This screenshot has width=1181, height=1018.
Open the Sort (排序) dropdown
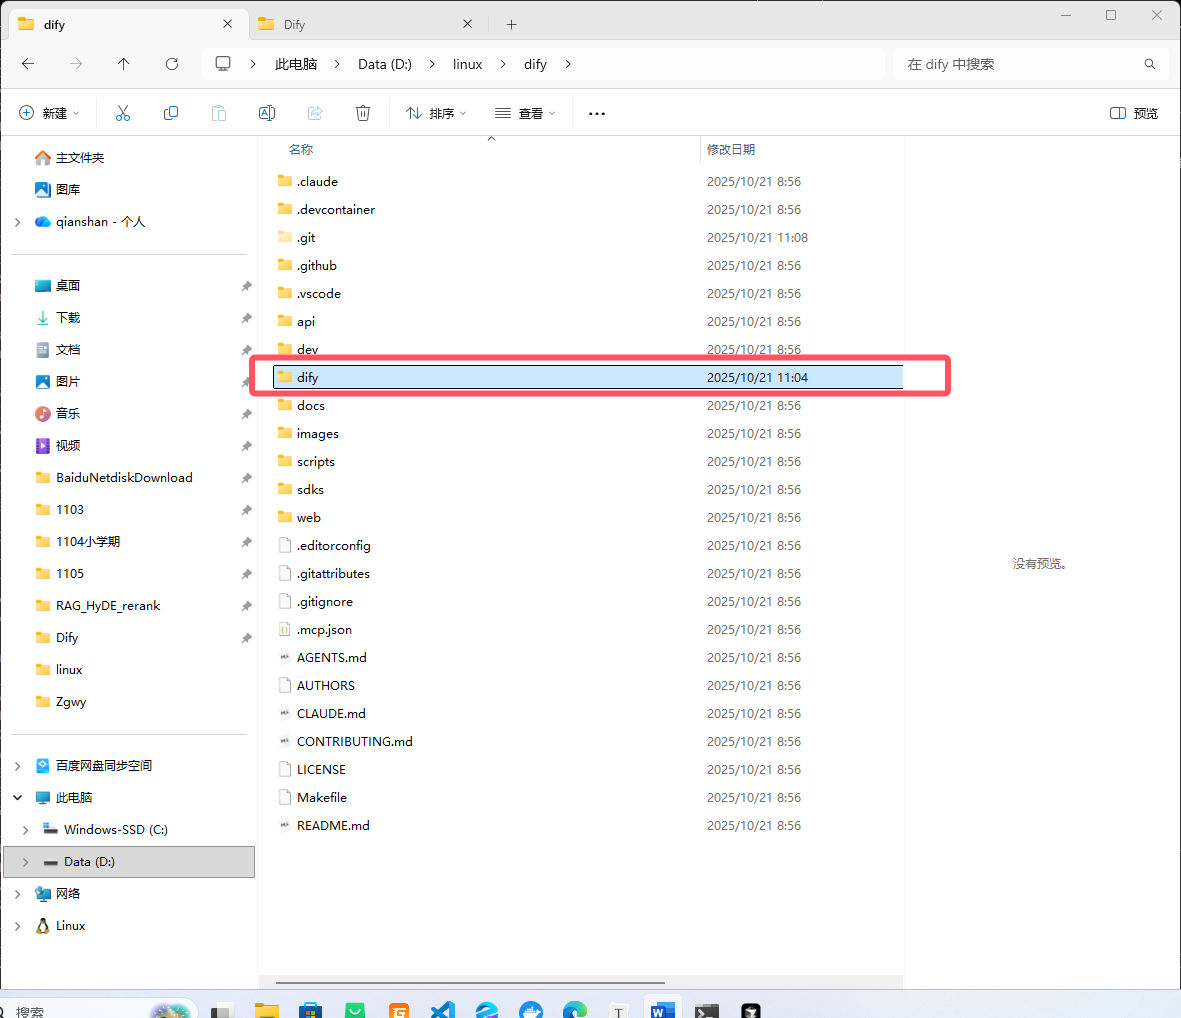[x=436, y=113]
